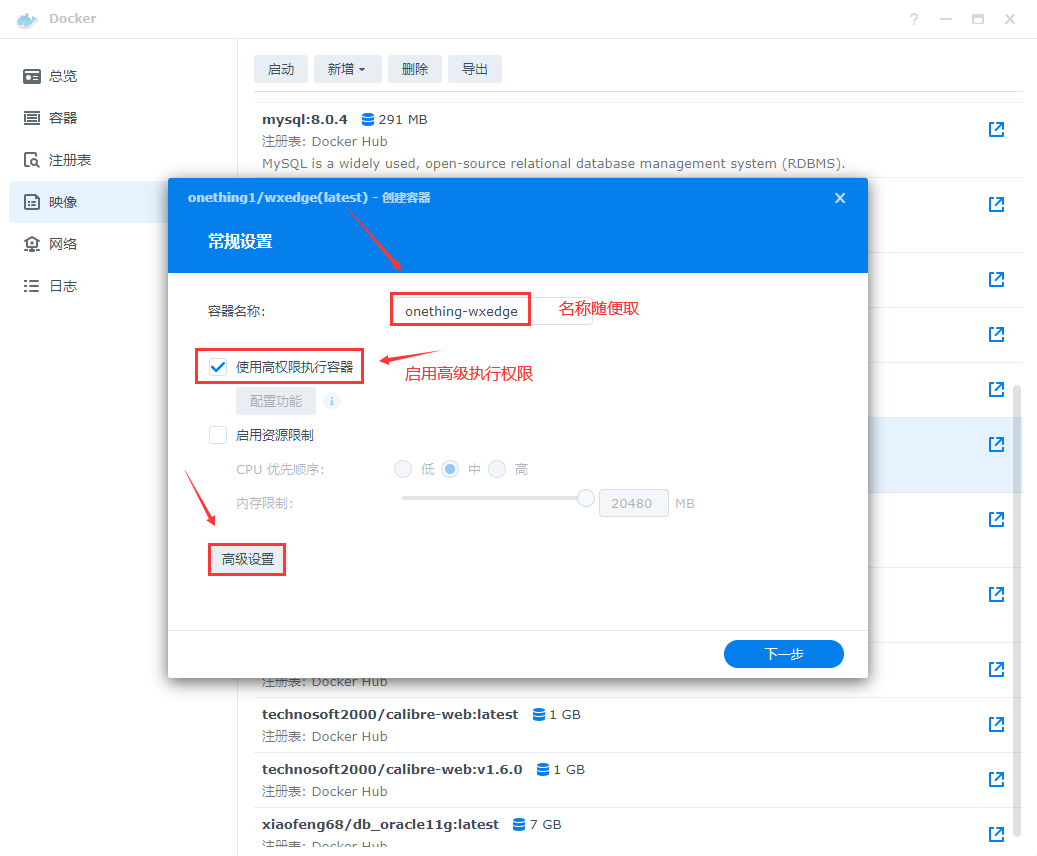Maximize the Docker window
Screen dimensions: 1037x856
tap(977, 19)
